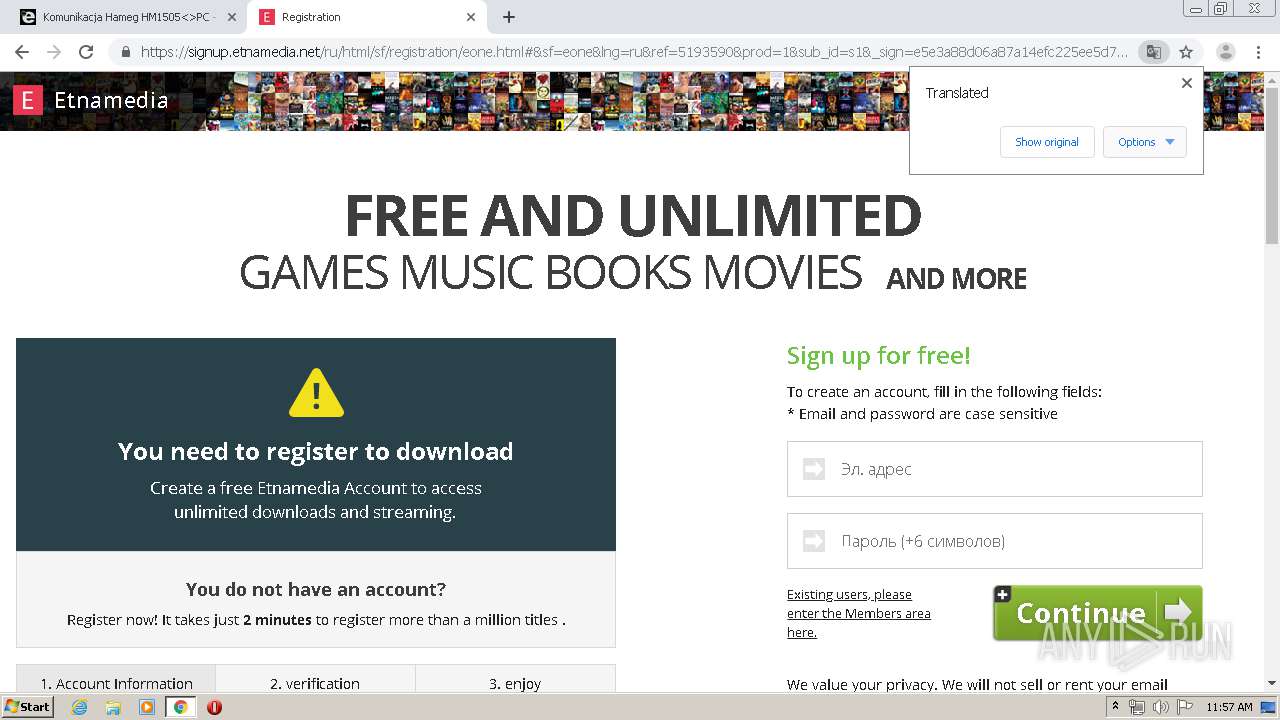
Task: Switch to Chrome in the taskbar
Action: point(181,707)
